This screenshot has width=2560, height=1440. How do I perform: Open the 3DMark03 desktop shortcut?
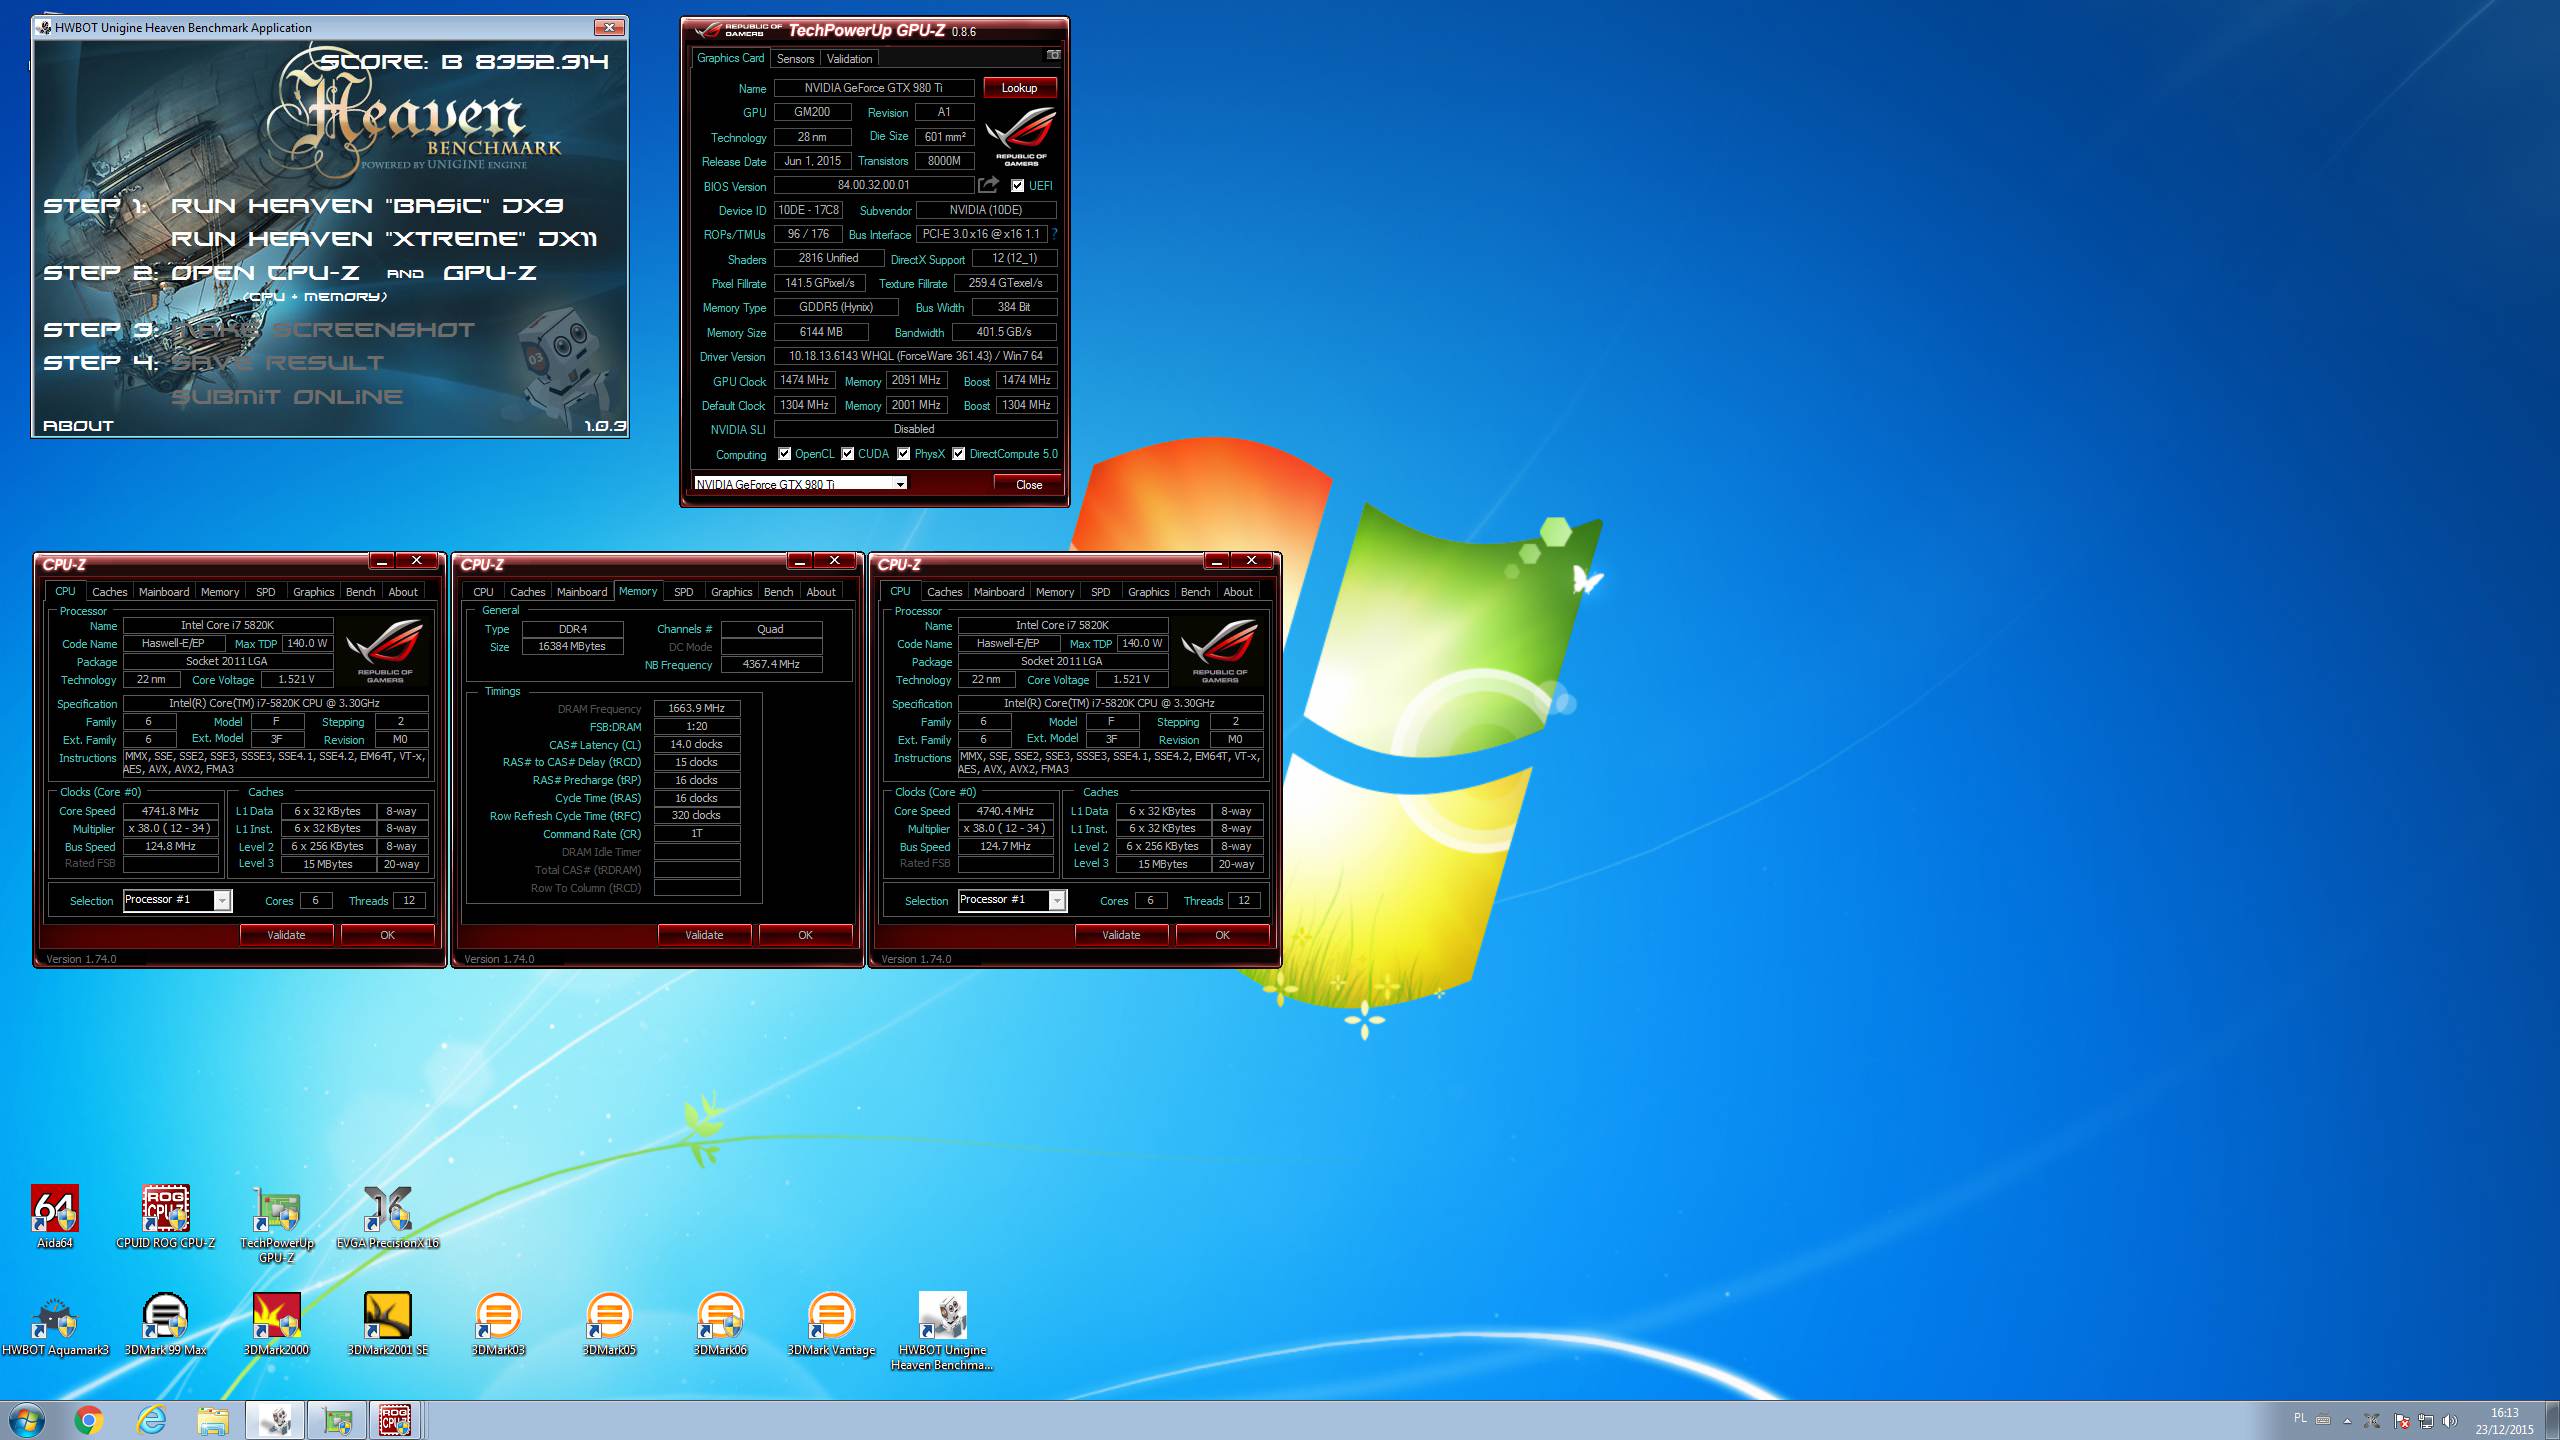click(x=498, y=1324)
